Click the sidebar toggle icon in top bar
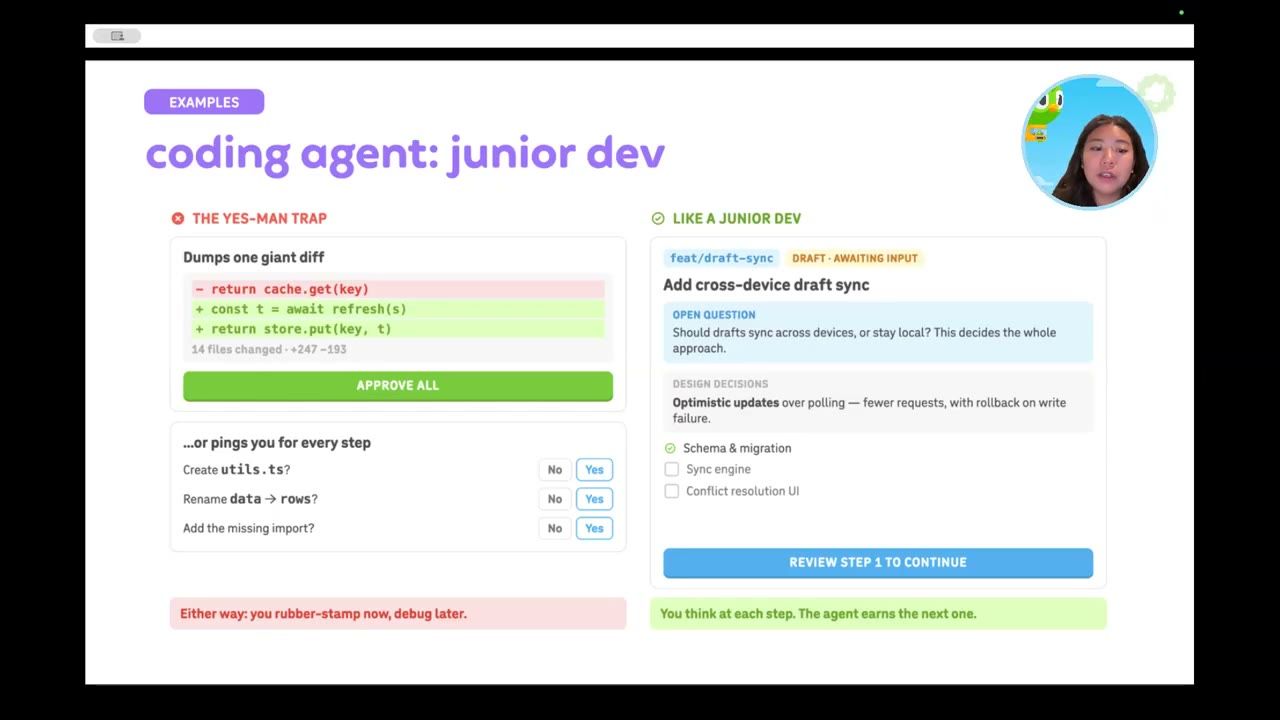This screenshot has height=720, width=1280. click(x=117, y=36)
